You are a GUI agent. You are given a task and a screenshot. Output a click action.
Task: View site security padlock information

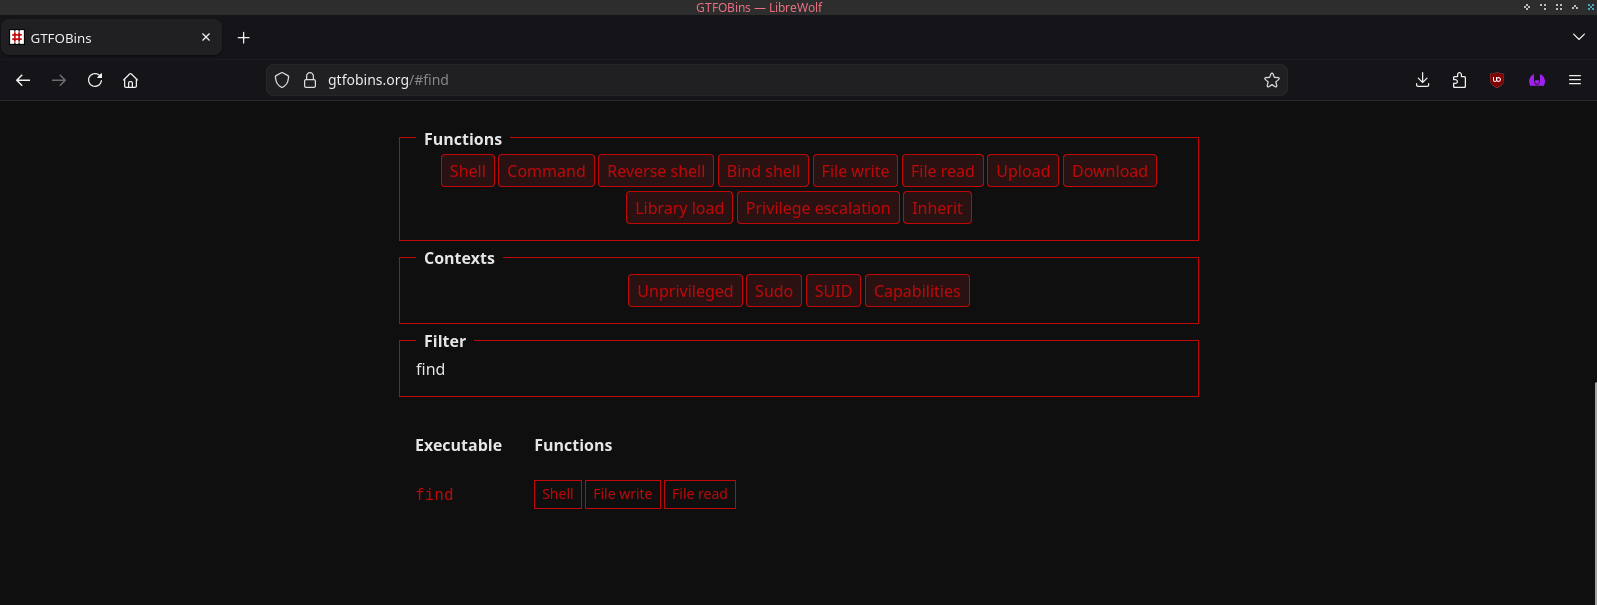pos(310,80)
